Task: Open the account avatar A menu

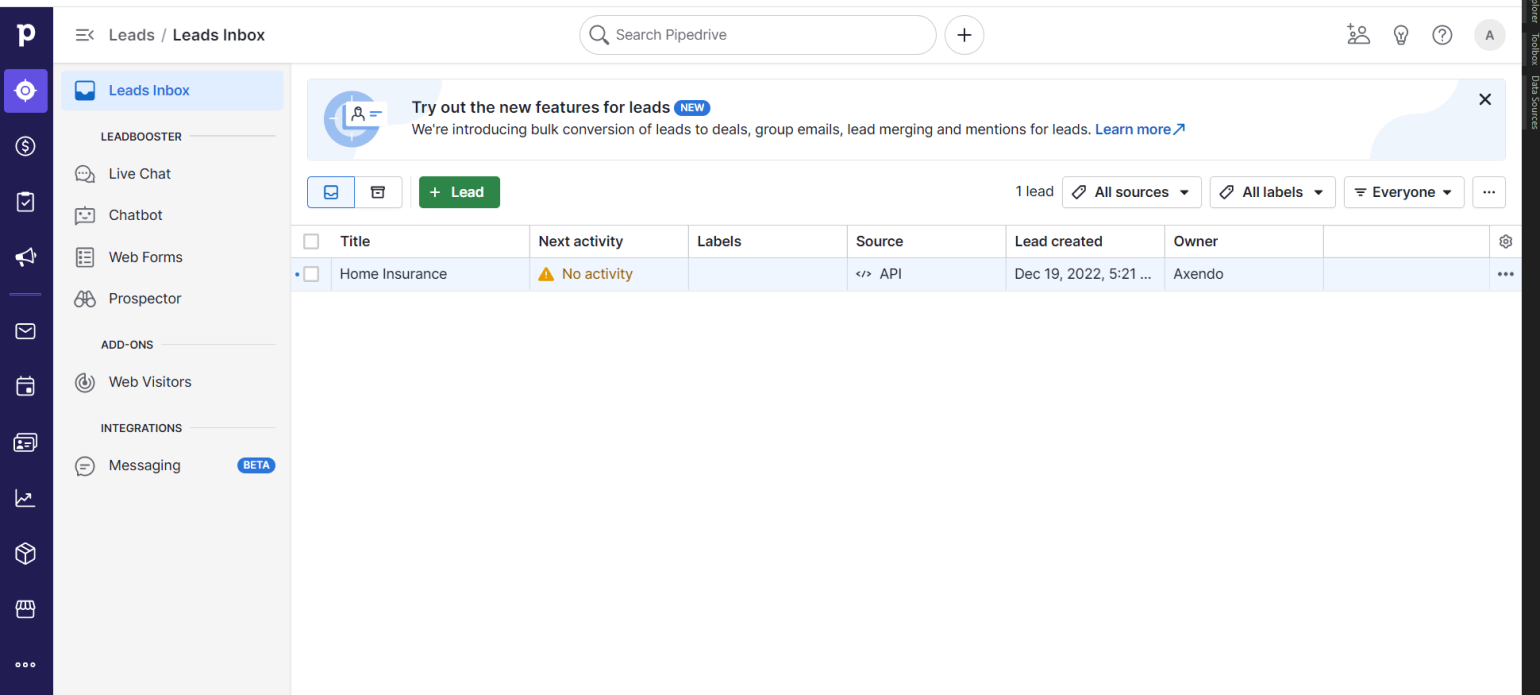Action: [1489, 35]
